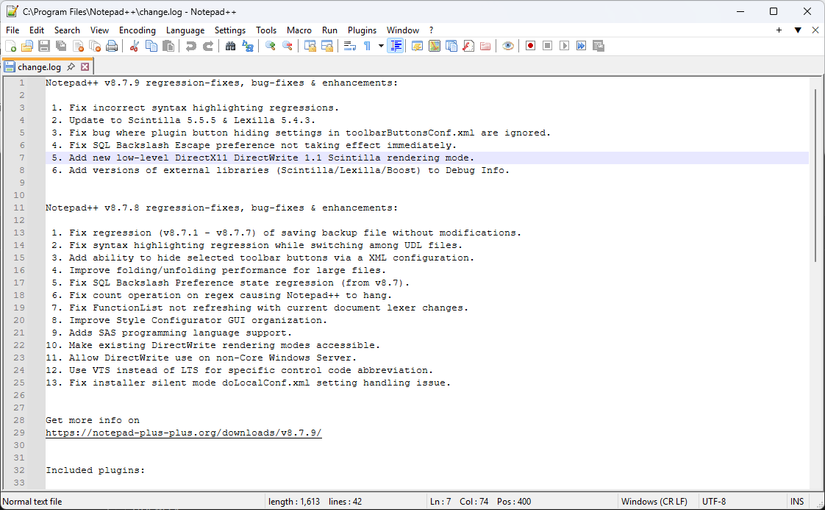
Task: Create a new file with toolbar icon
Action: click(x=11, y=46)
